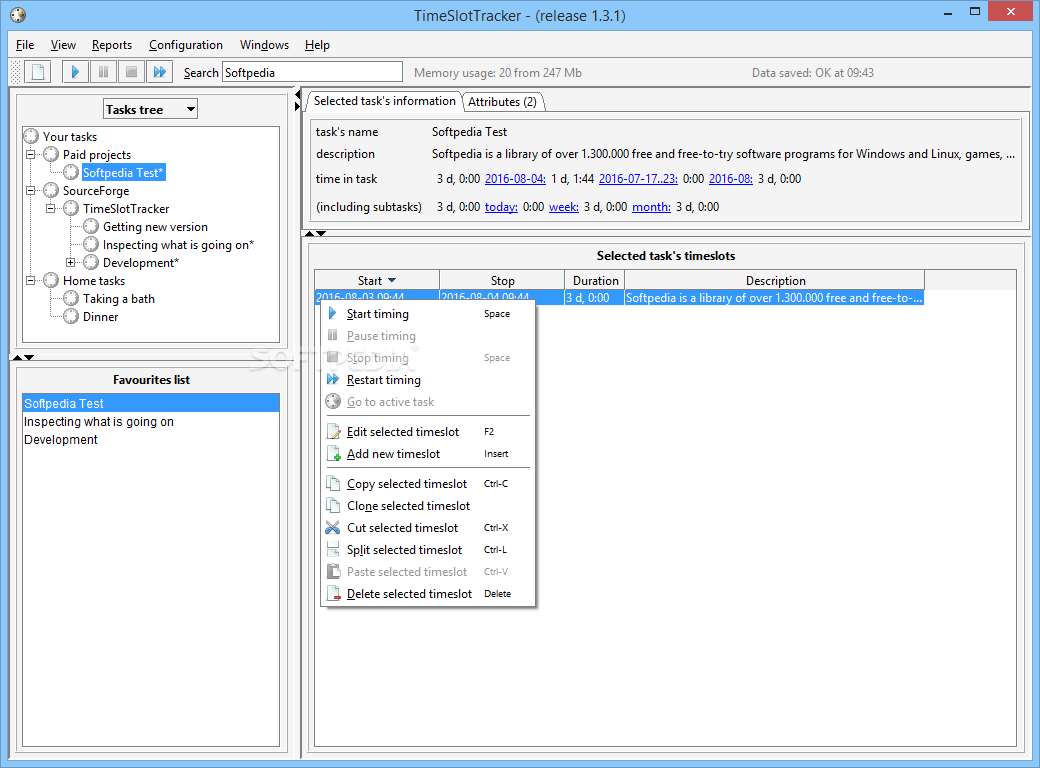
Task: Choose Delete selected timeslot in context menu
Action: [428, 594]
